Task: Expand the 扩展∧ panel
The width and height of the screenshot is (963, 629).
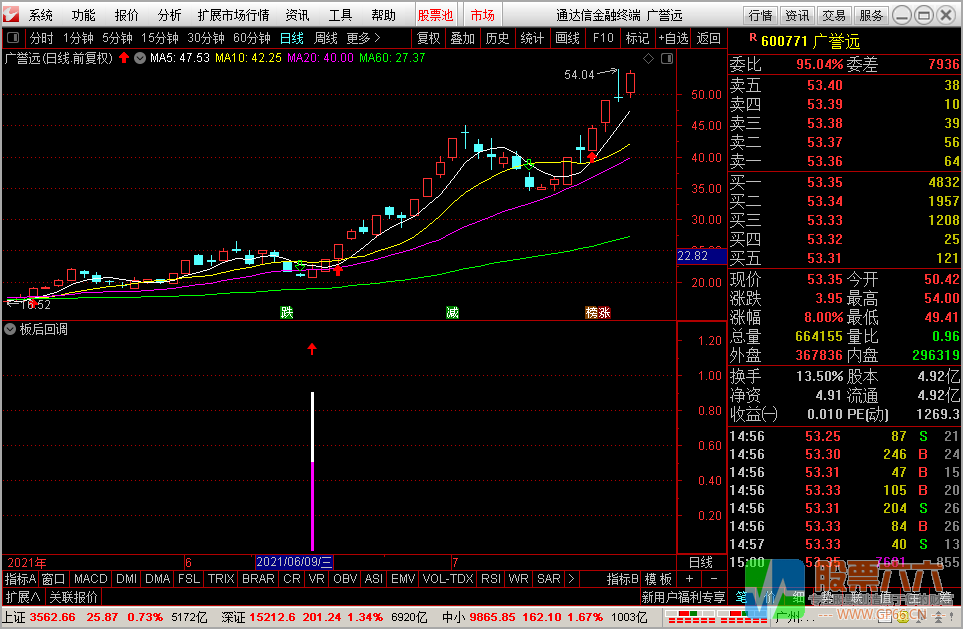Action: pos(23,597)
